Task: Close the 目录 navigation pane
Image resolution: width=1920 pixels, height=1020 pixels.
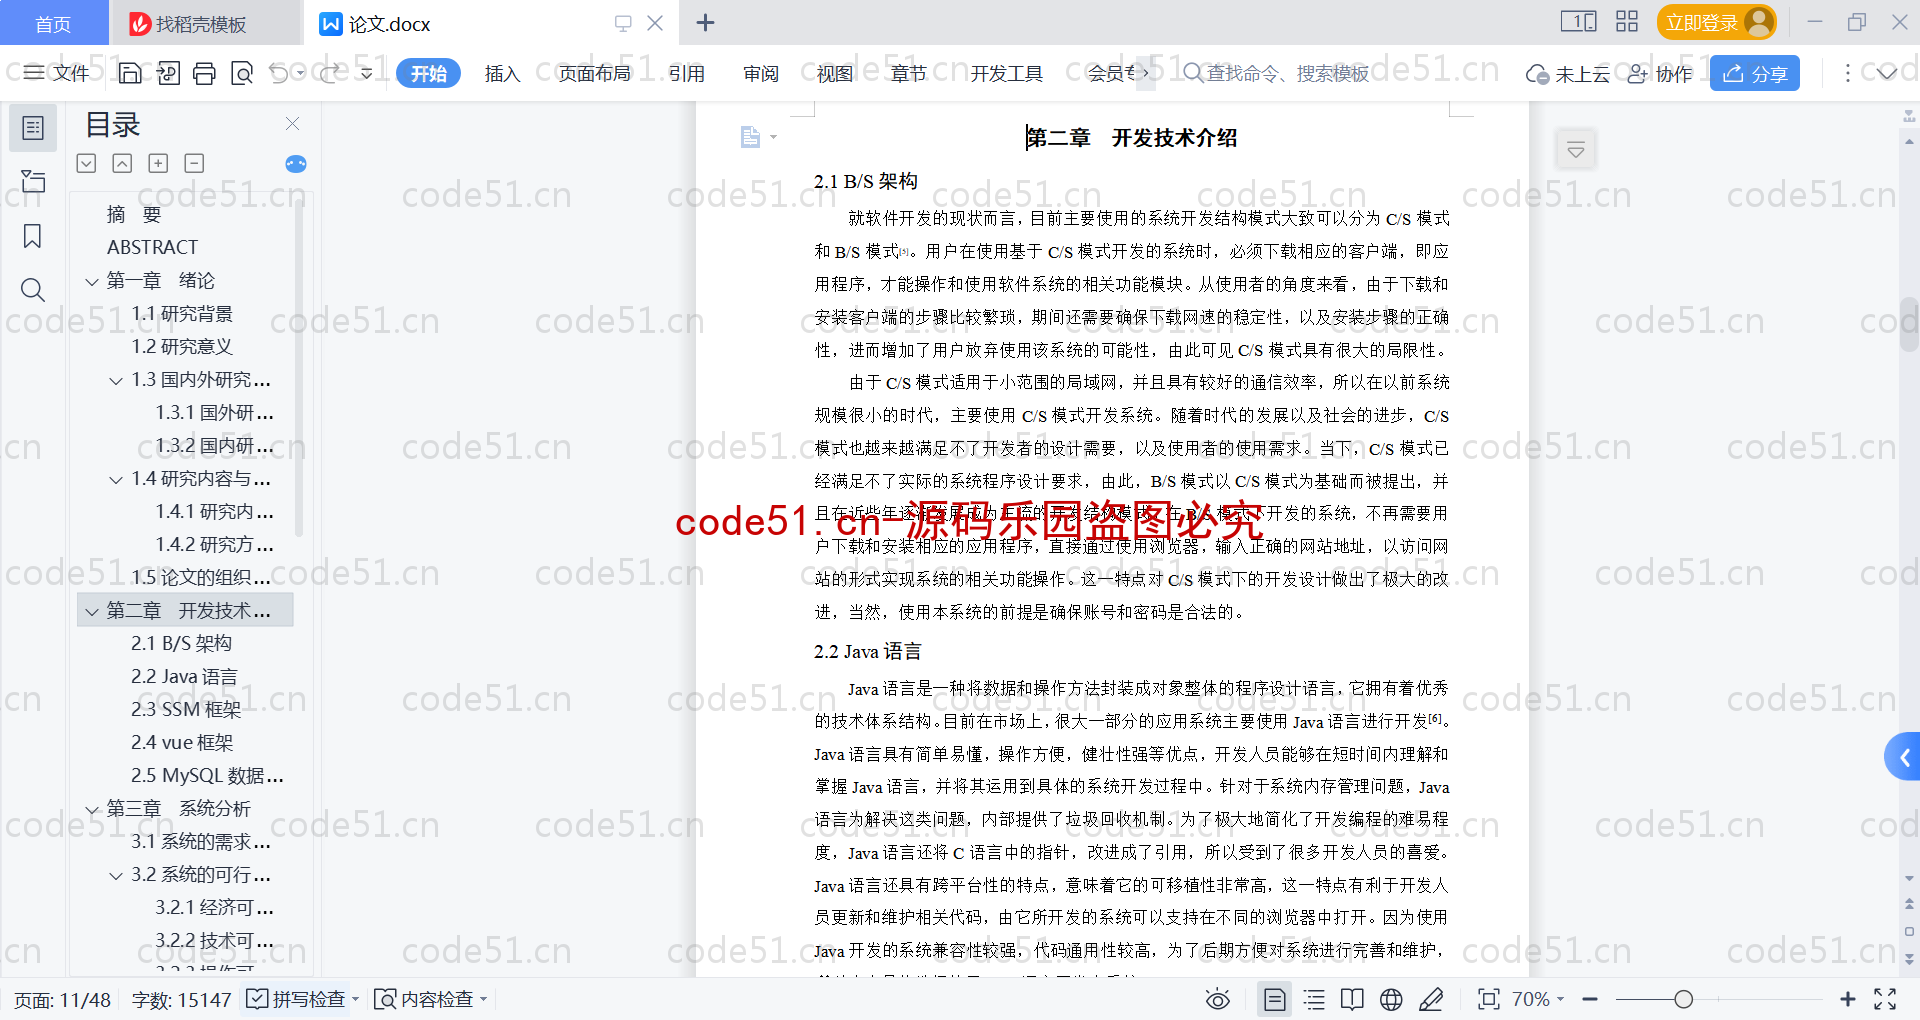Action: (x=292, y=123)
